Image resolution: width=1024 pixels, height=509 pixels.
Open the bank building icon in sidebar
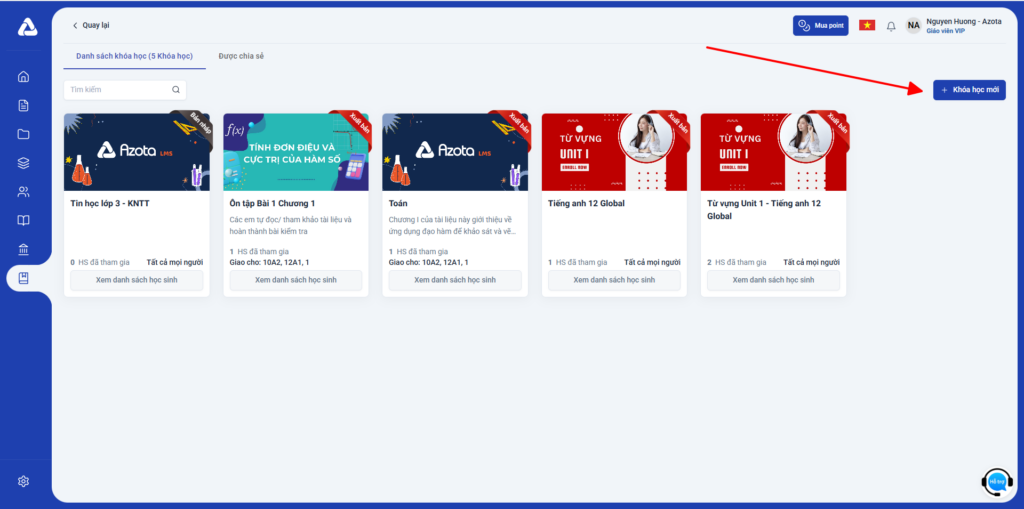(x=24, y=250)
